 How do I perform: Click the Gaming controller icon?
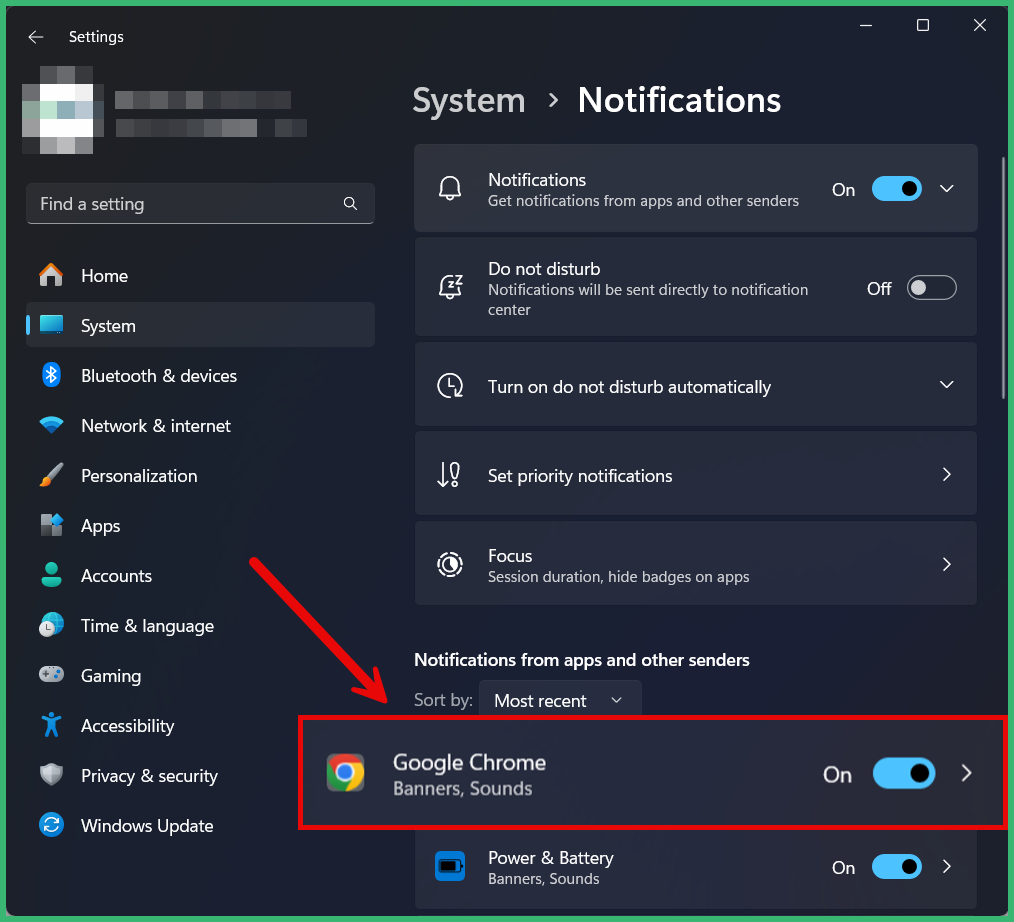tap(51, 674)
